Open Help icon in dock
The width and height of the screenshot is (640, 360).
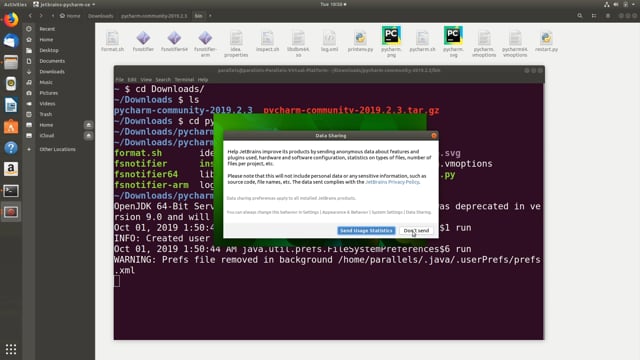(11, 148)
